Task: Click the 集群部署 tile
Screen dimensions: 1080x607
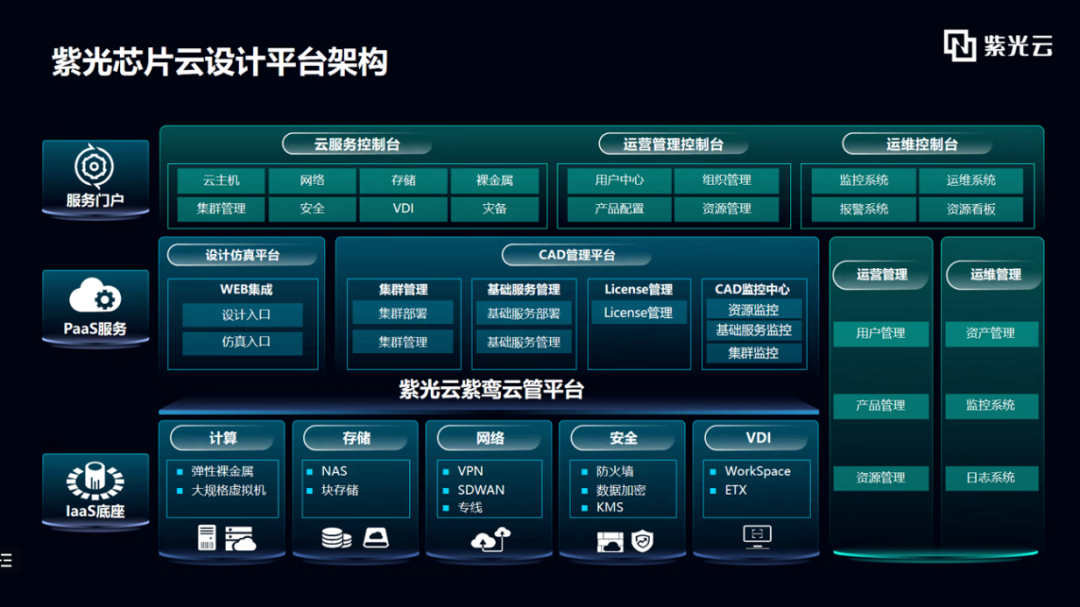Action: (403, 313)
